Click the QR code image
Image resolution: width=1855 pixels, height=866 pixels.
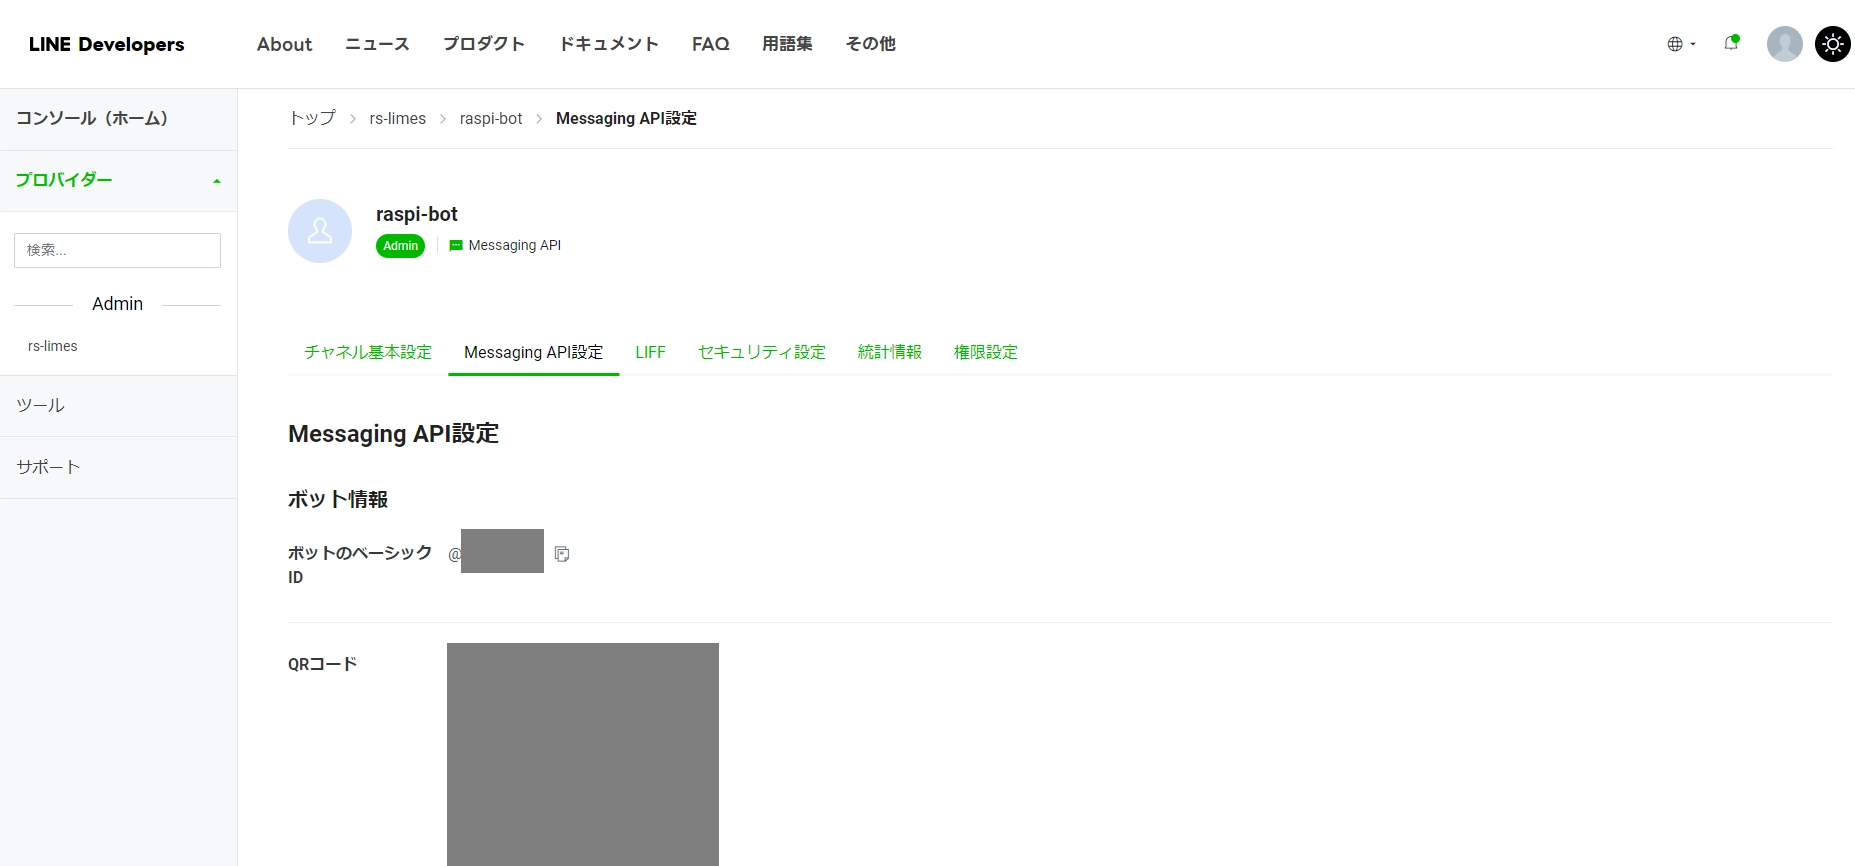[x=583, y=754]
